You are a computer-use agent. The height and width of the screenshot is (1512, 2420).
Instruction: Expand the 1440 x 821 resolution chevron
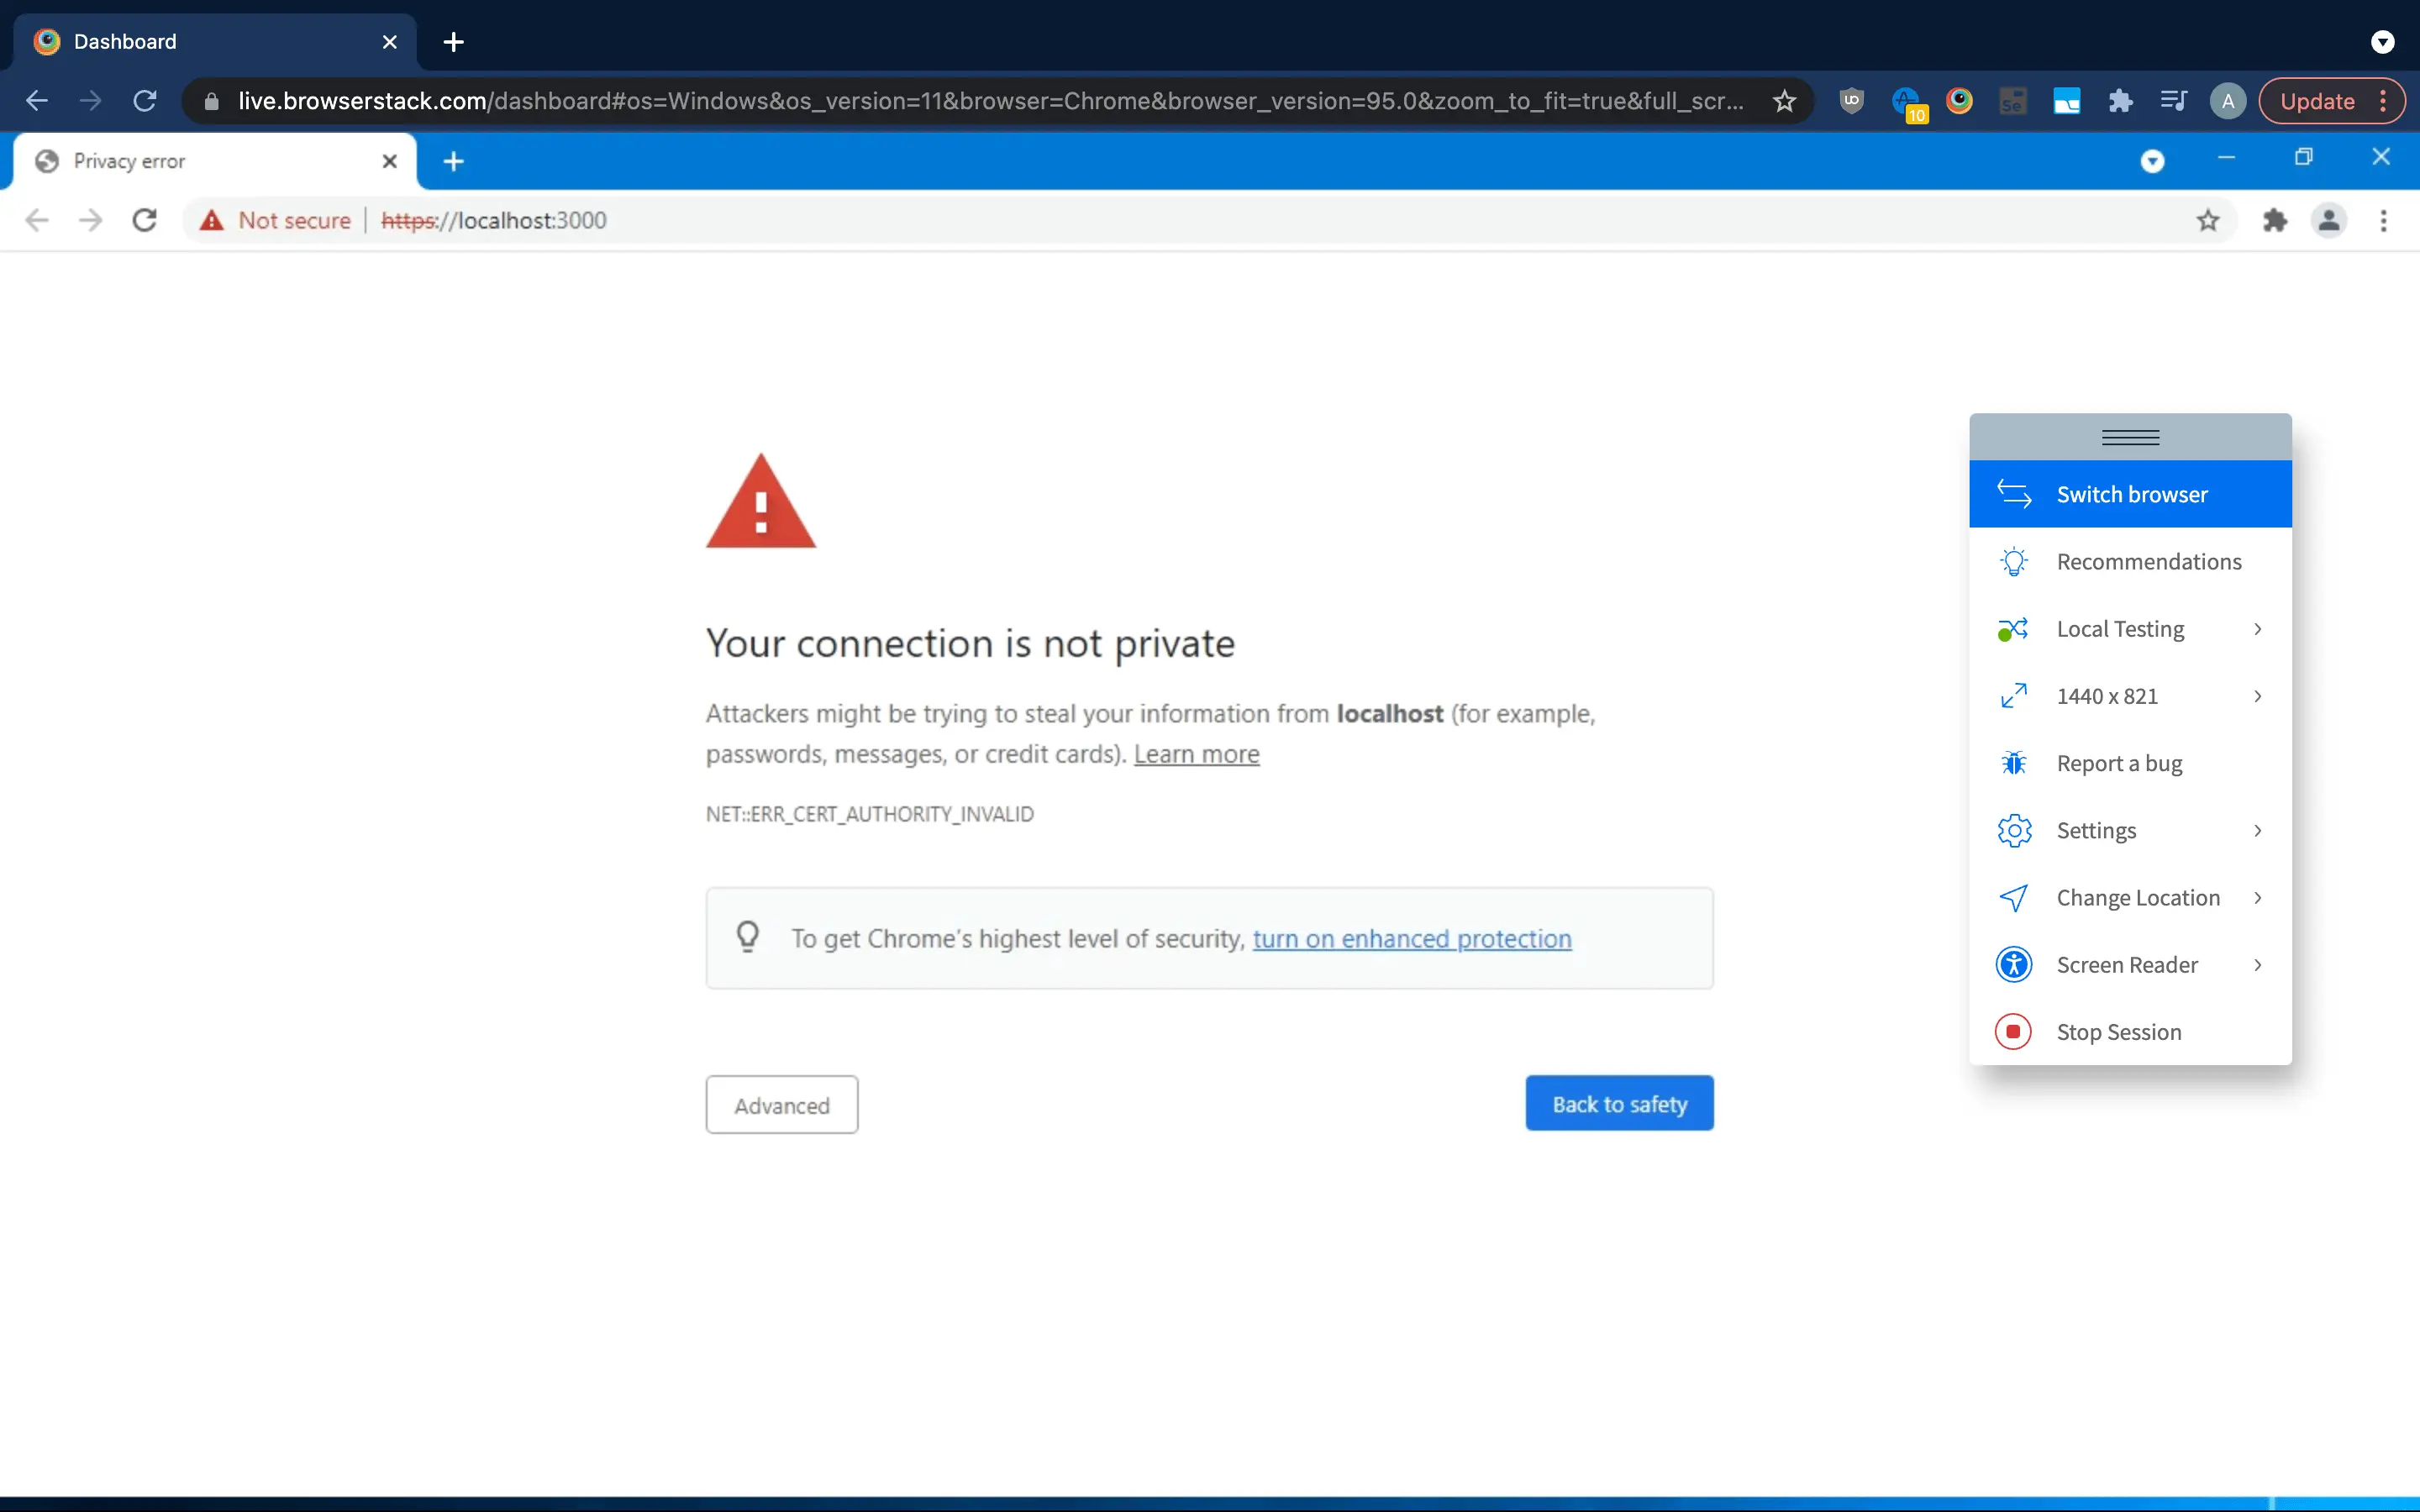2257,696
